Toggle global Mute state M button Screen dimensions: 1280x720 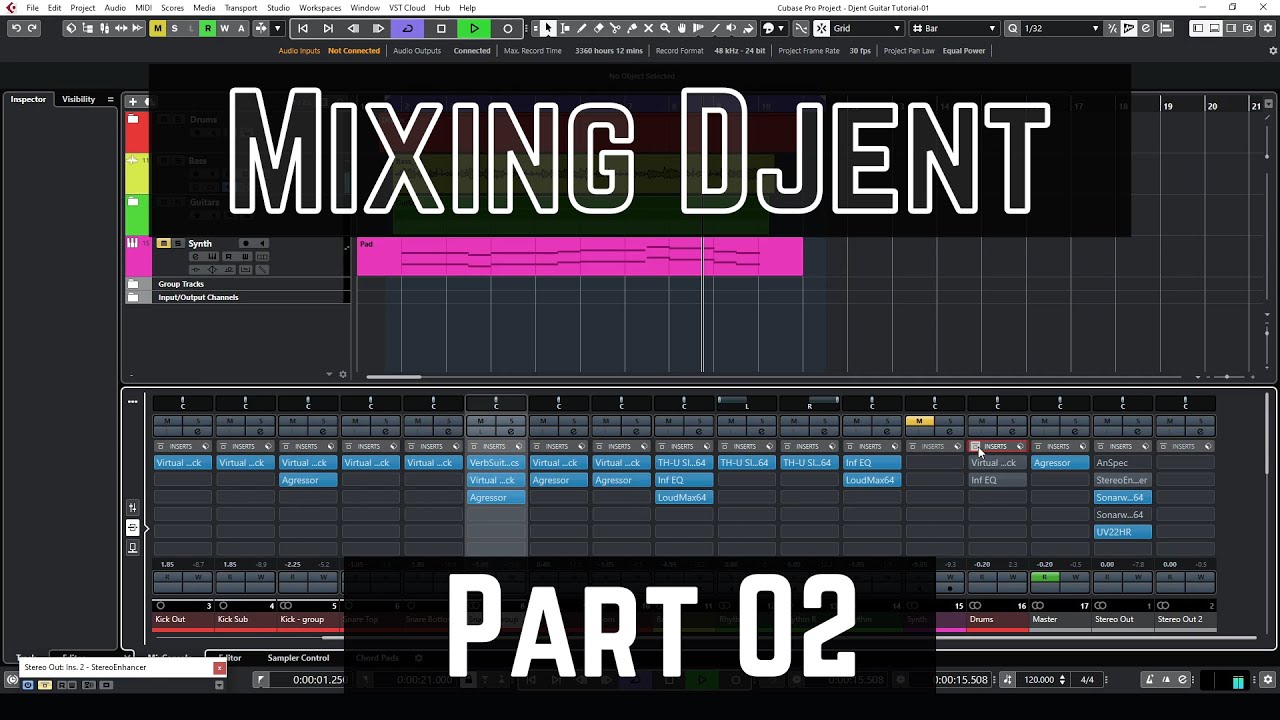point(157,28)
